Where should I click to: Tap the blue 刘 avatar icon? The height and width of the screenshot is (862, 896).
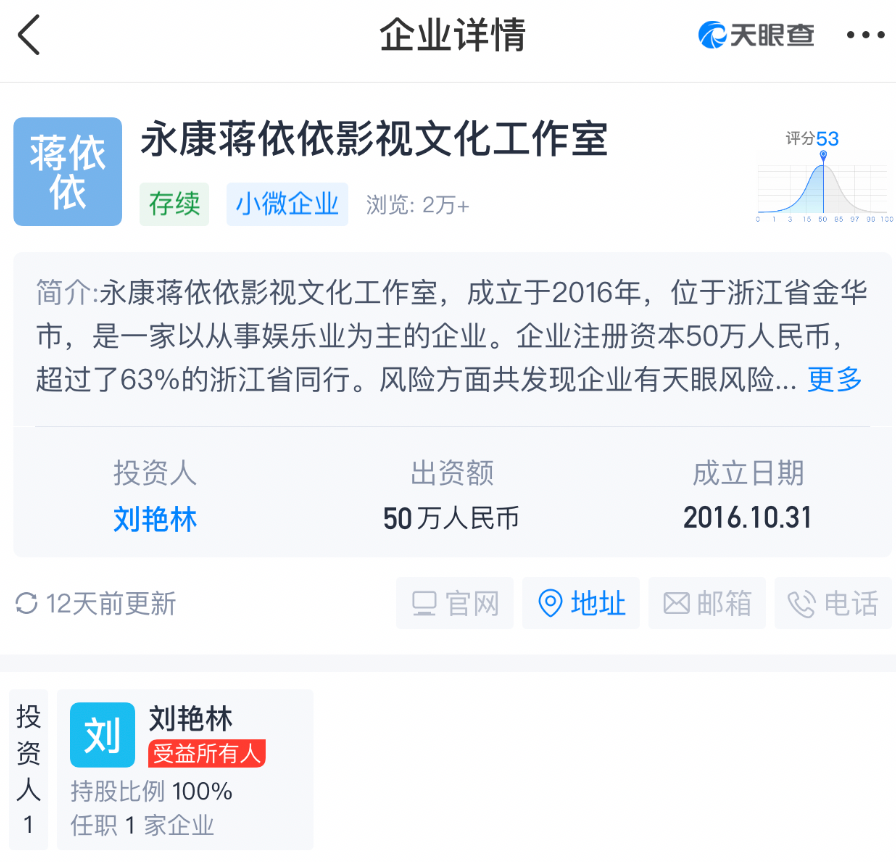coord(102,735)
